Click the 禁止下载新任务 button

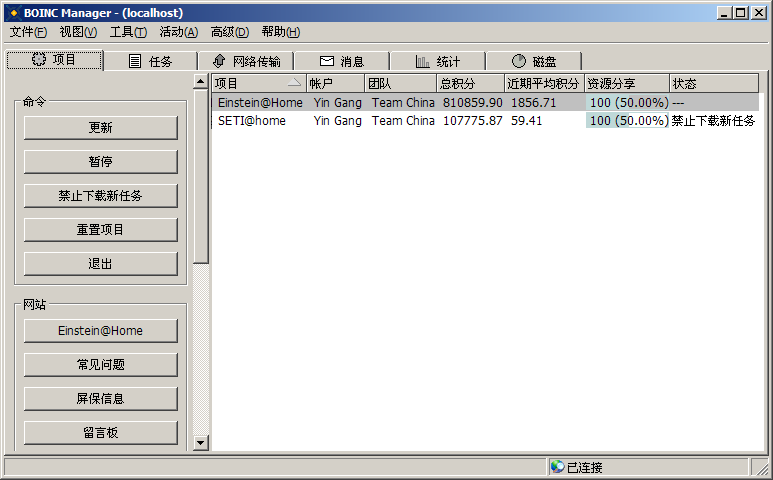pyautogui.click(x=101, y=196)
